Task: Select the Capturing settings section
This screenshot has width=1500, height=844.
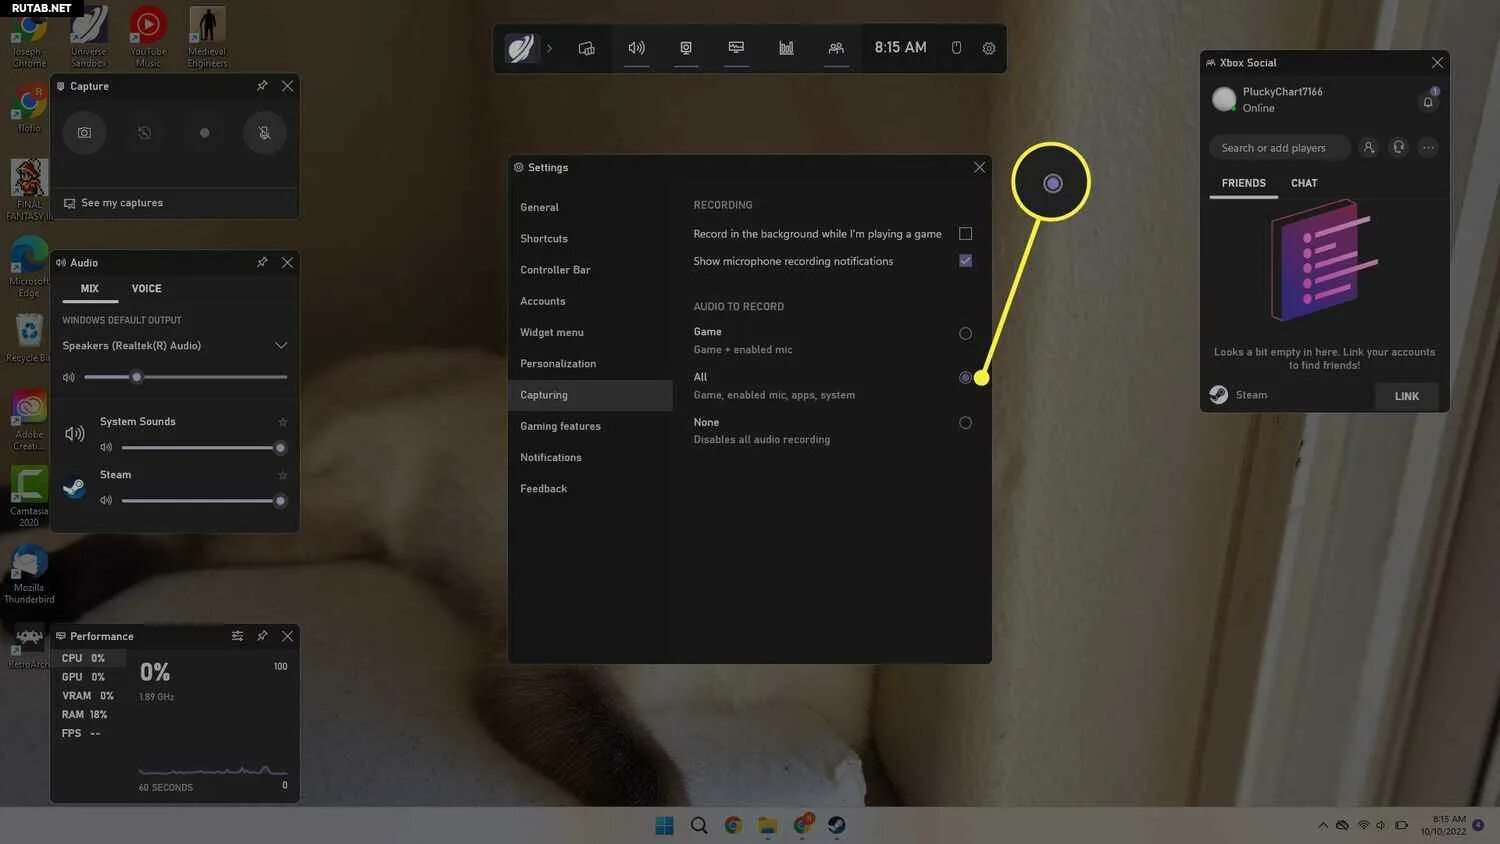Action: 590,395
